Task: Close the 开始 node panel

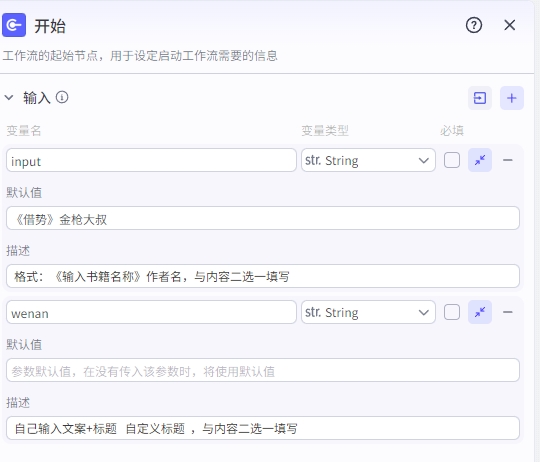Action: [x=510, y=25]
